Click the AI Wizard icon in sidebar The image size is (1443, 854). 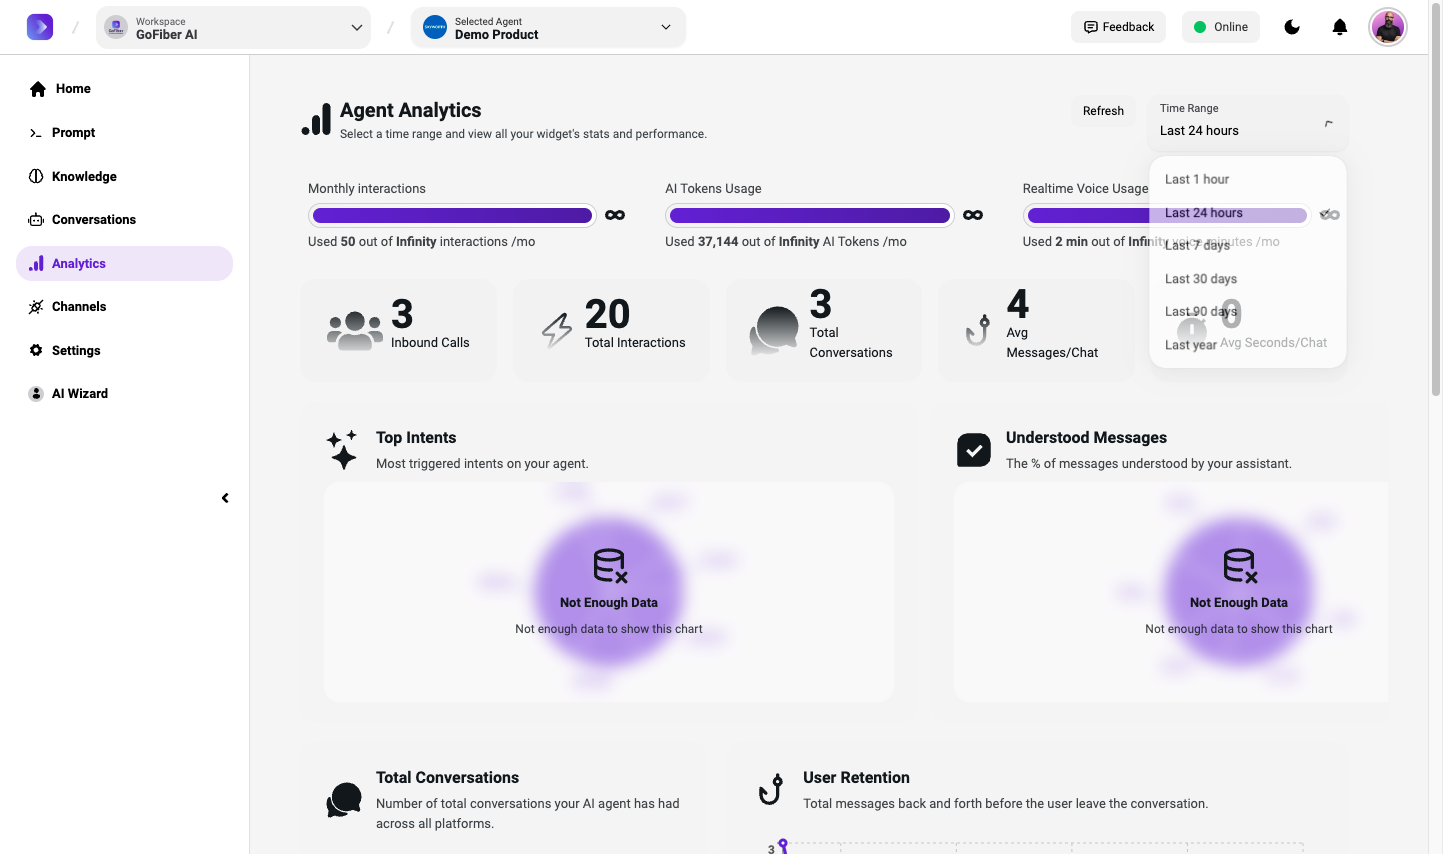[x=36, y=394]
